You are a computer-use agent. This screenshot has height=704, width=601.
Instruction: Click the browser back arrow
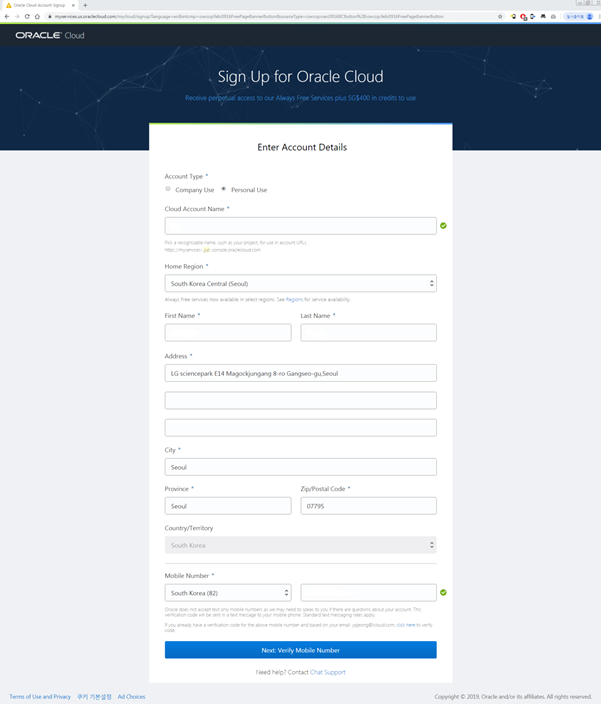[7, 17]
